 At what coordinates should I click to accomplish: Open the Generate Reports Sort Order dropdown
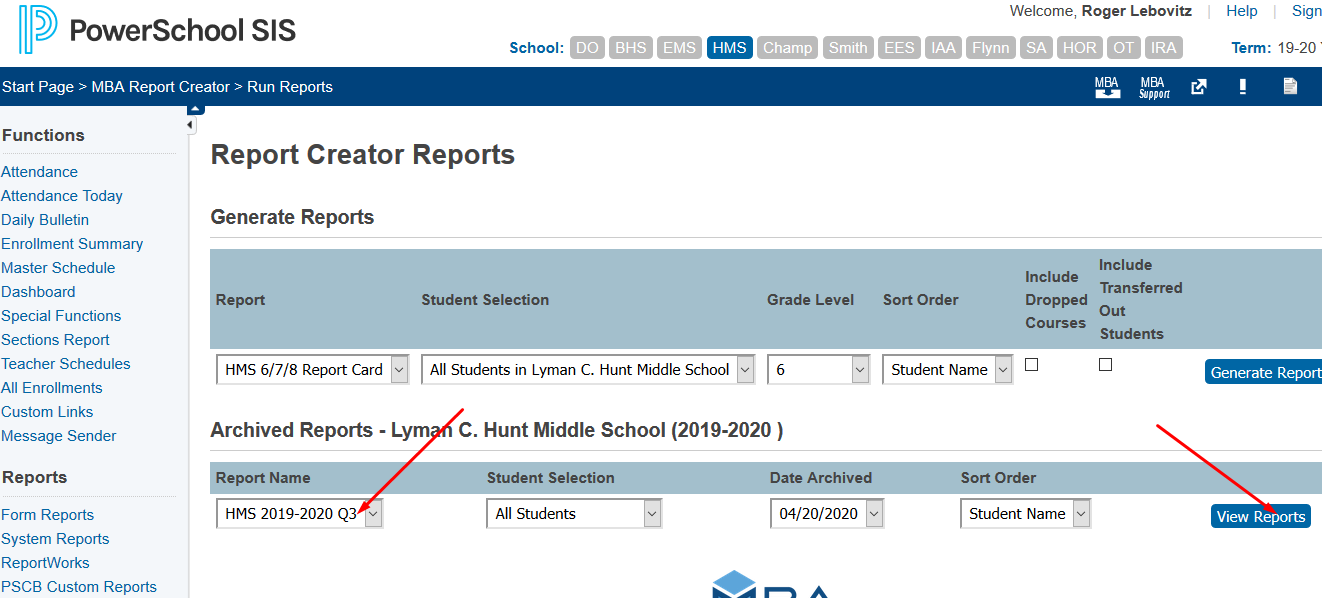click(948, 370)
